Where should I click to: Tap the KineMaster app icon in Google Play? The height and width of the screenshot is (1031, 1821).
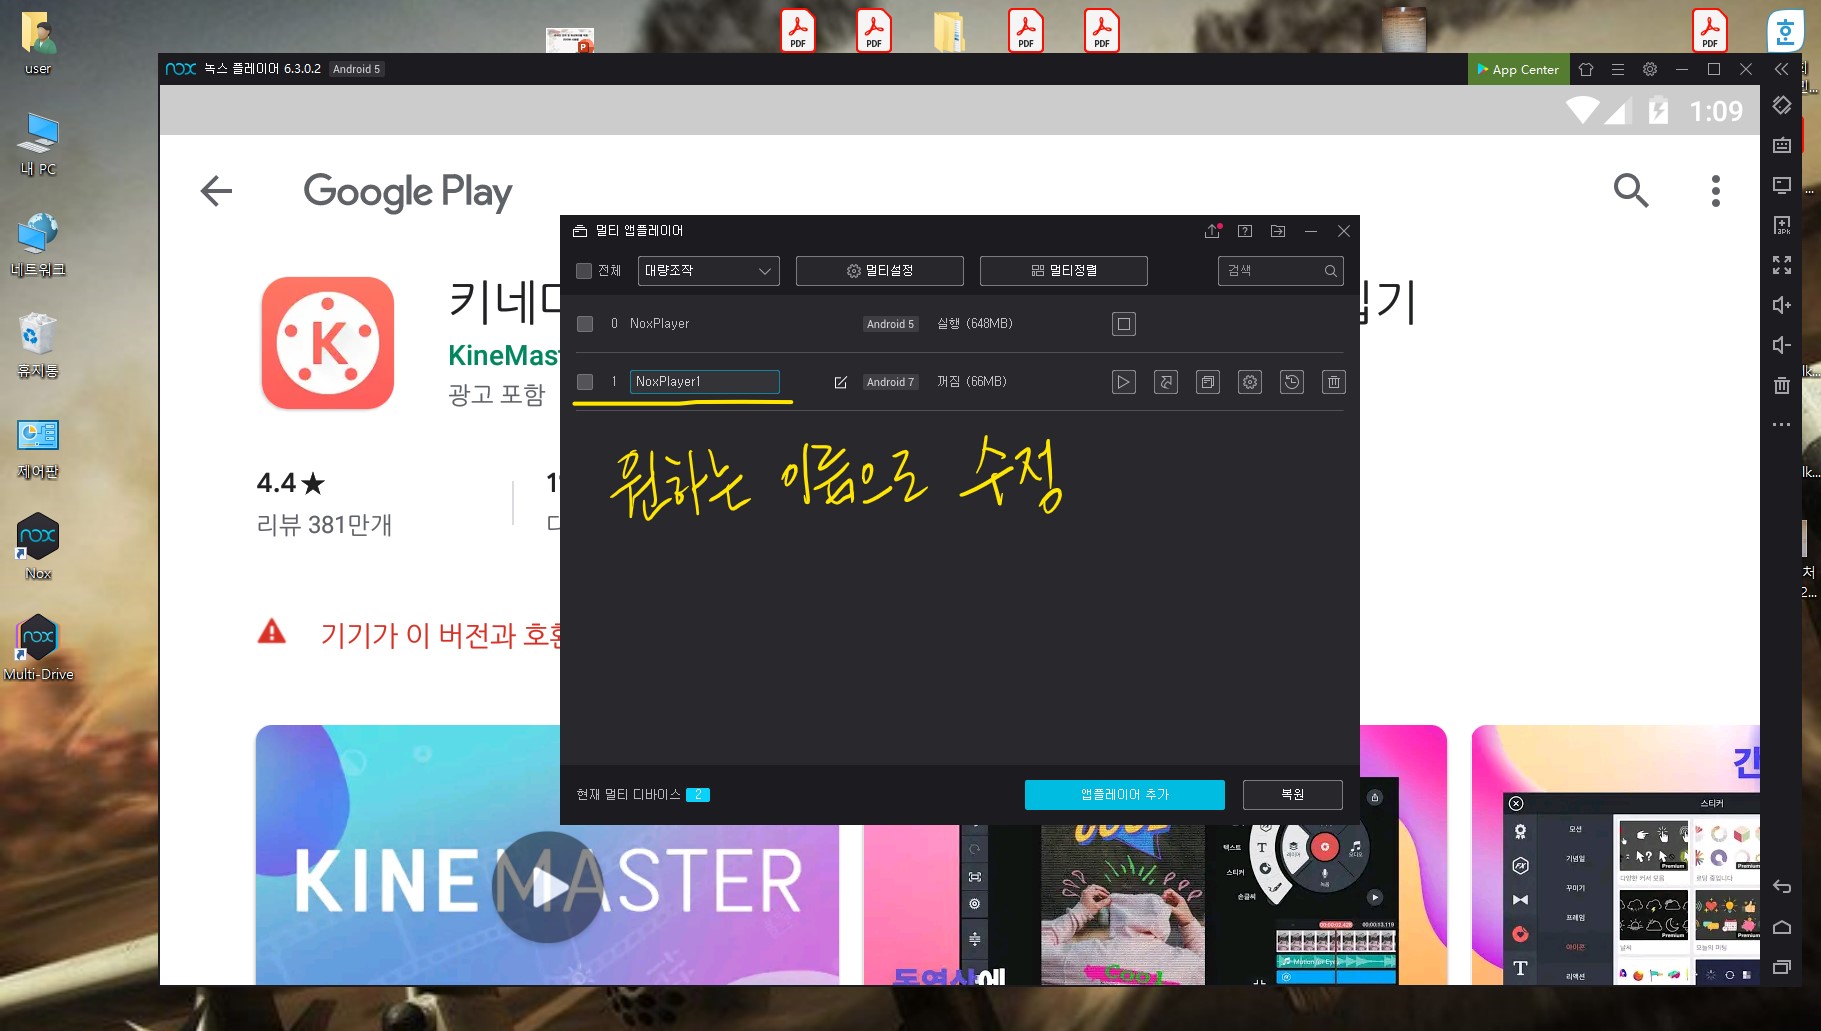tap(328, 343)
